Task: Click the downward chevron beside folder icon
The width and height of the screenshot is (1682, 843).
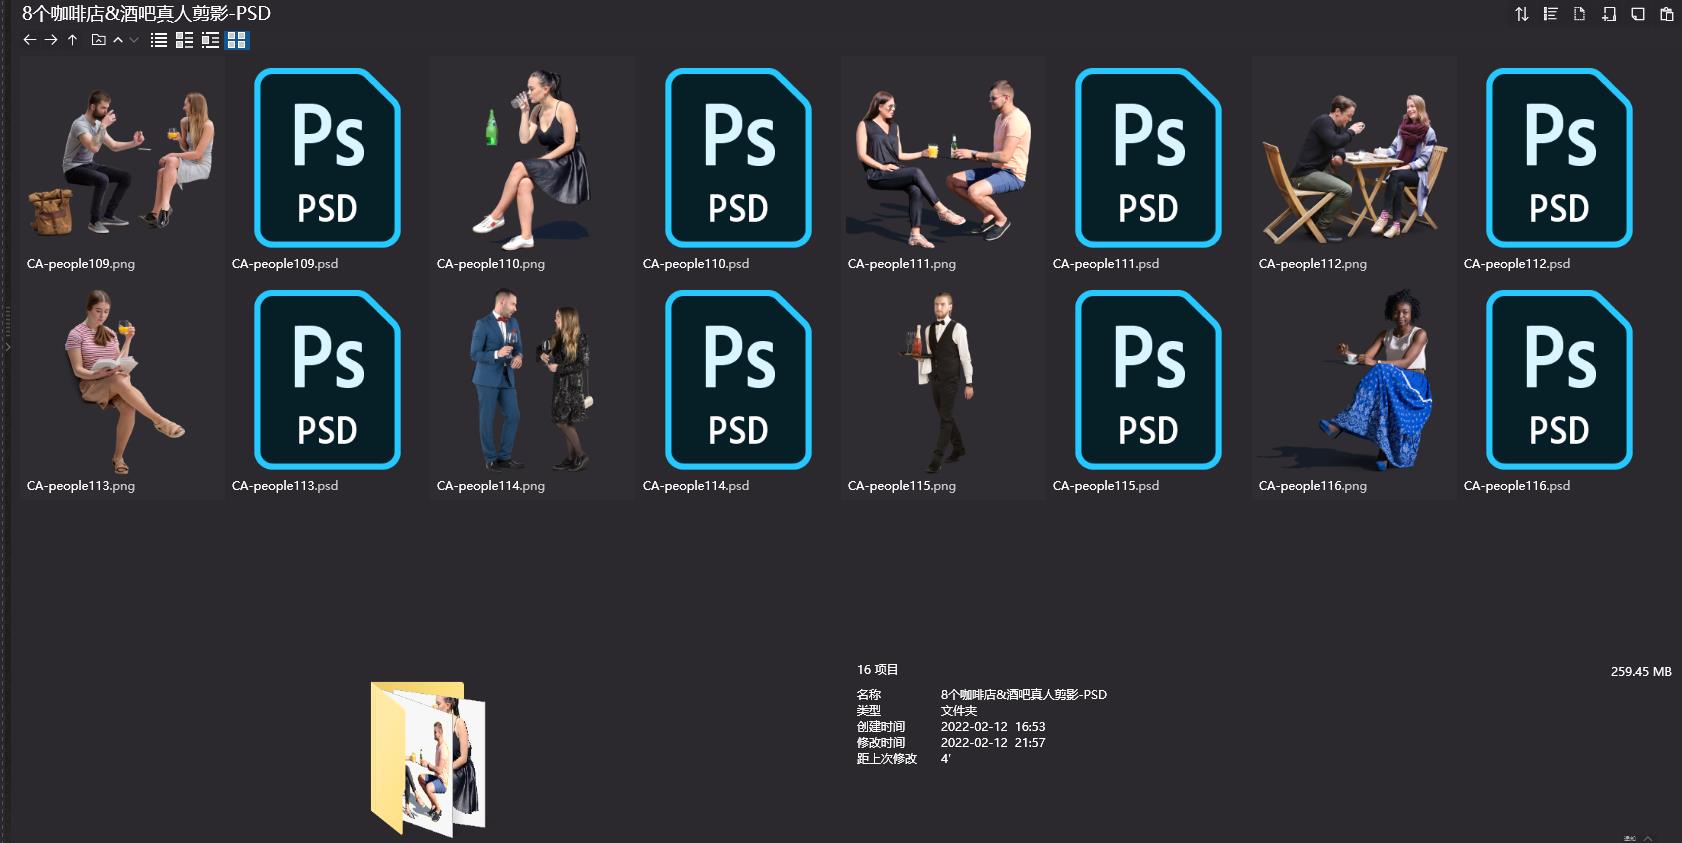Action: 134,40
